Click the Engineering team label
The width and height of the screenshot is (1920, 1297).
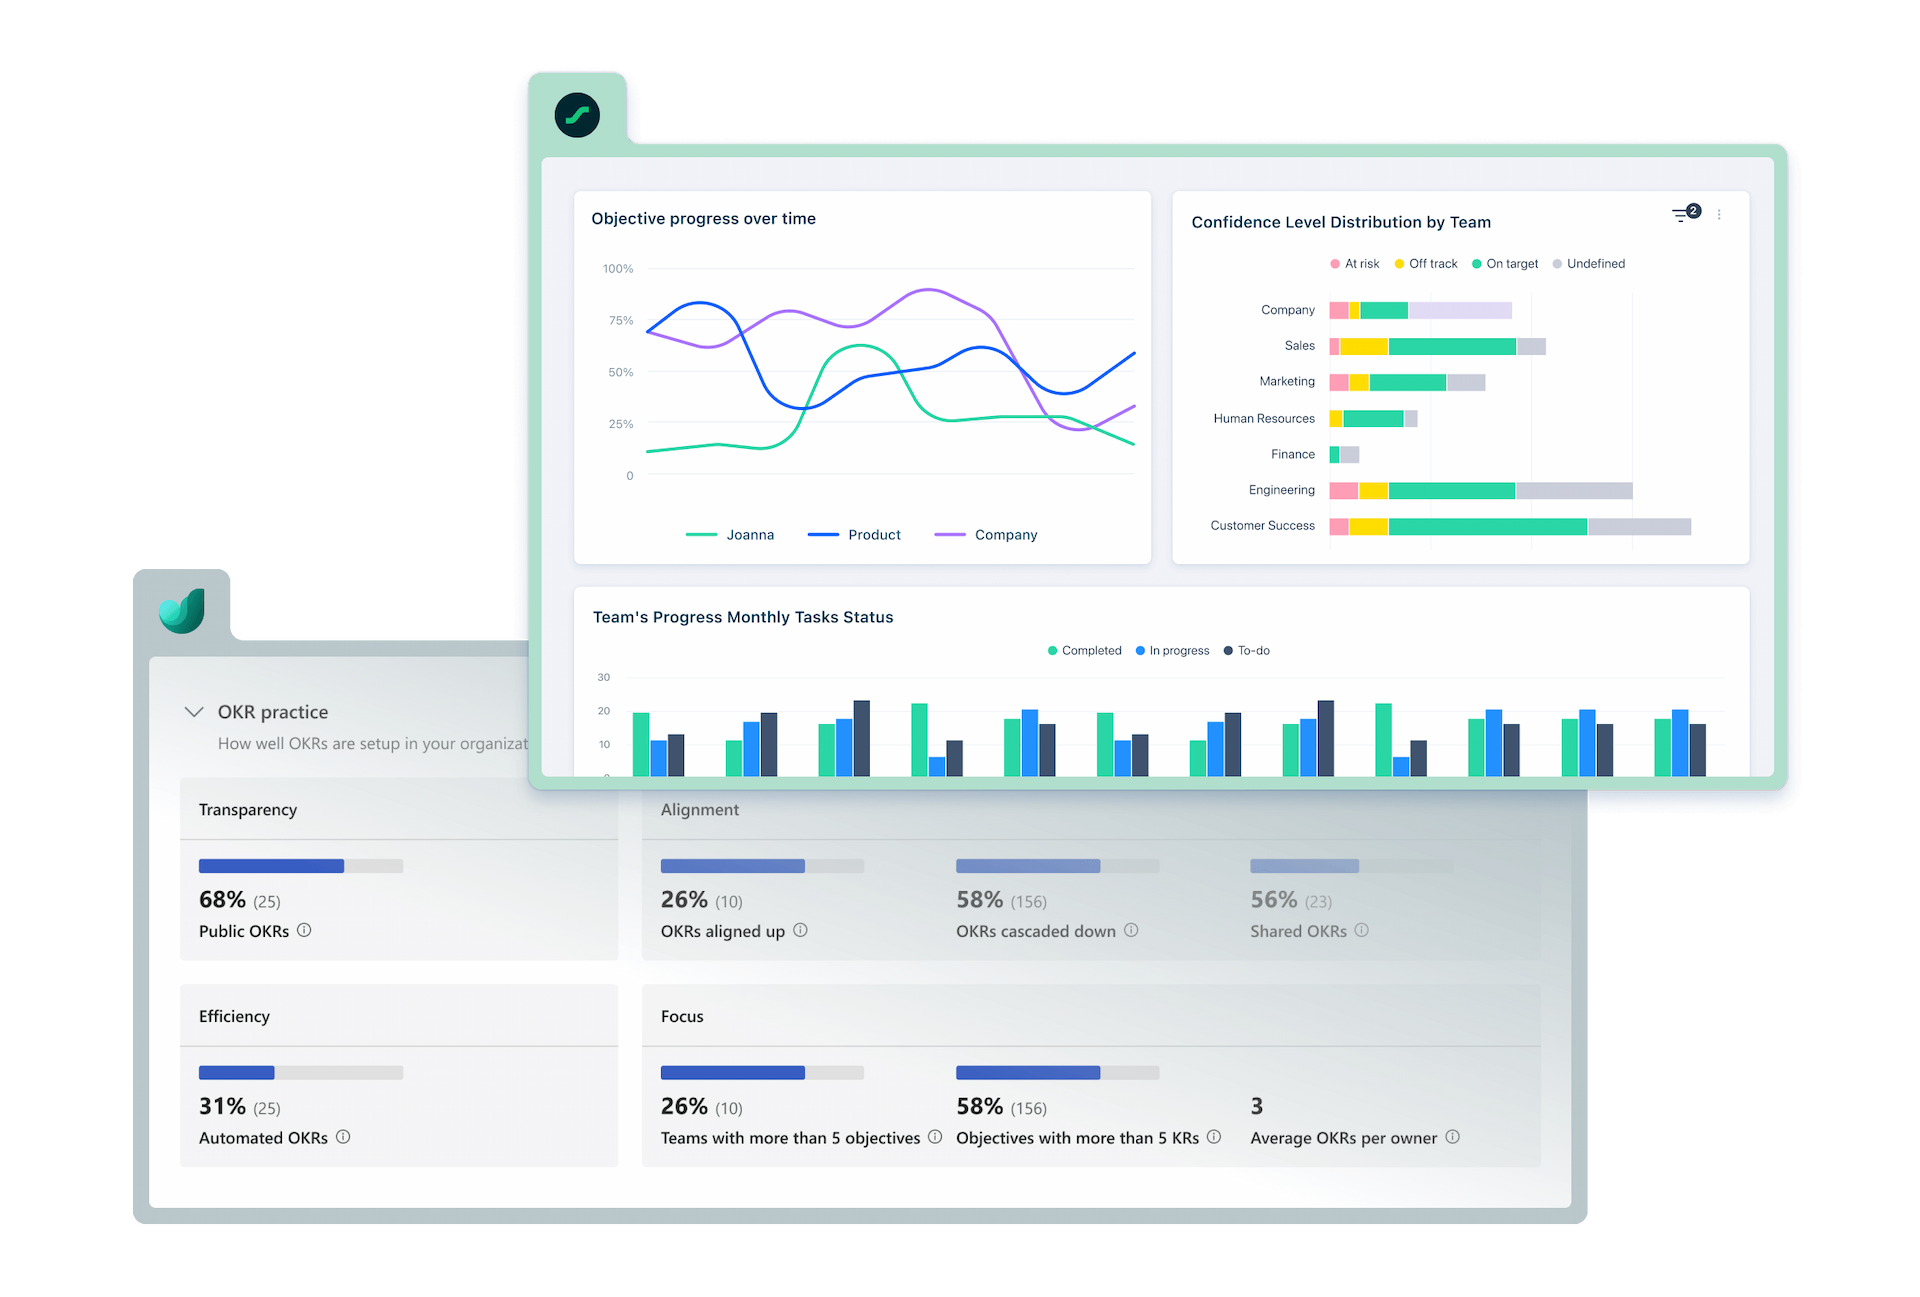click(x=1282, y=490)
